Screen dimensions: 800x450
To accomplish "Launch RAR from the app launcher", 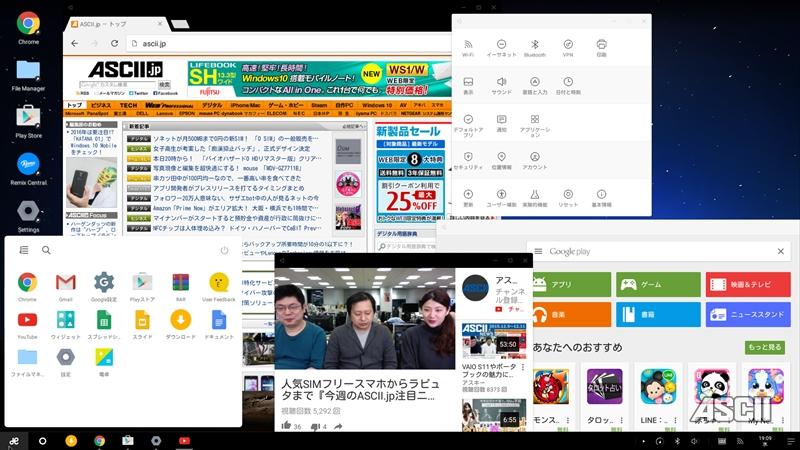I will 181,287.
